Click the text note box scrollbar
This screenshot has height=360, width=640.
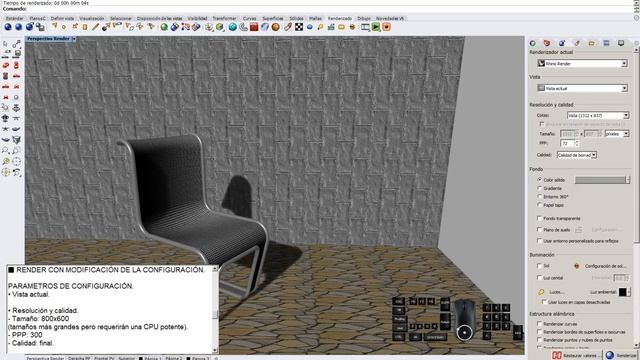pyautogui.click(x=215, y=309)
